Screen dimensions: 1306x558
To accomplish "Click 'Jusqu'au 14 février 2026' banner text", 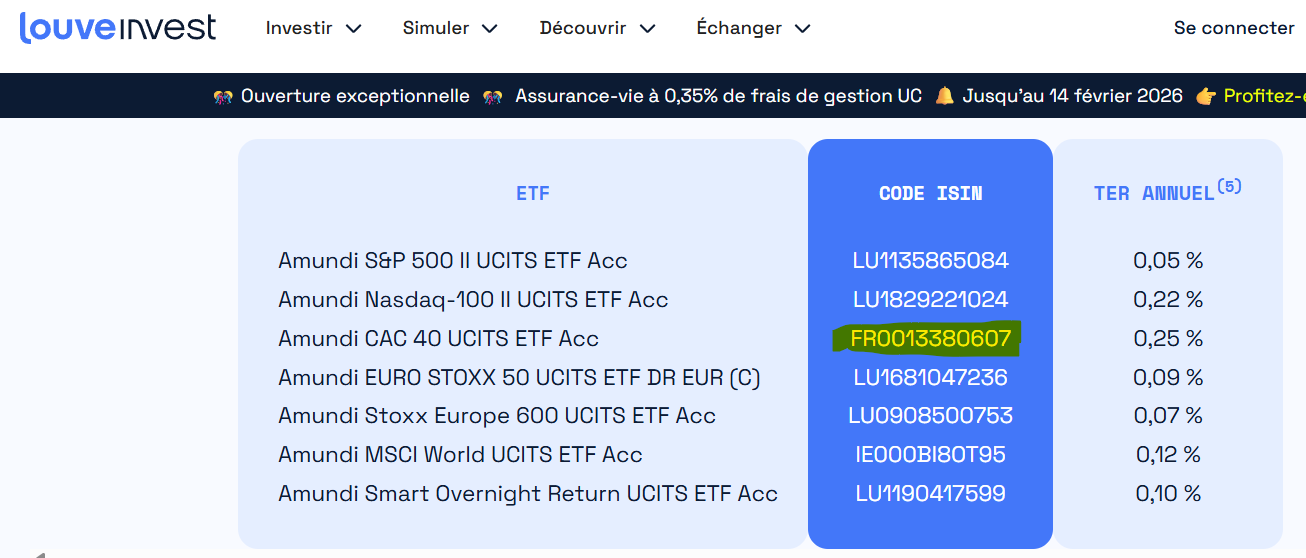I will point(1072,96).
